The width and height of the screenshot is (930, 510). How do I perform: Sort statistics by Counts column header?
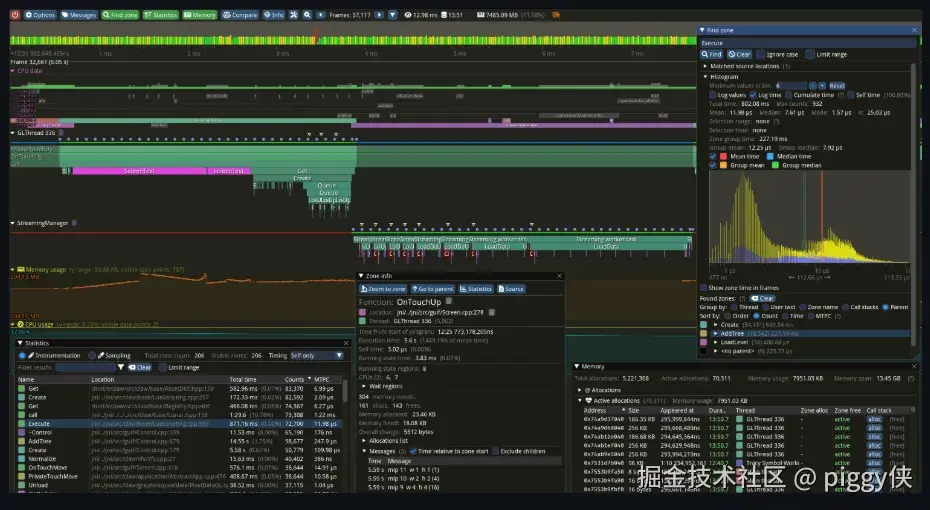point(294,380)
